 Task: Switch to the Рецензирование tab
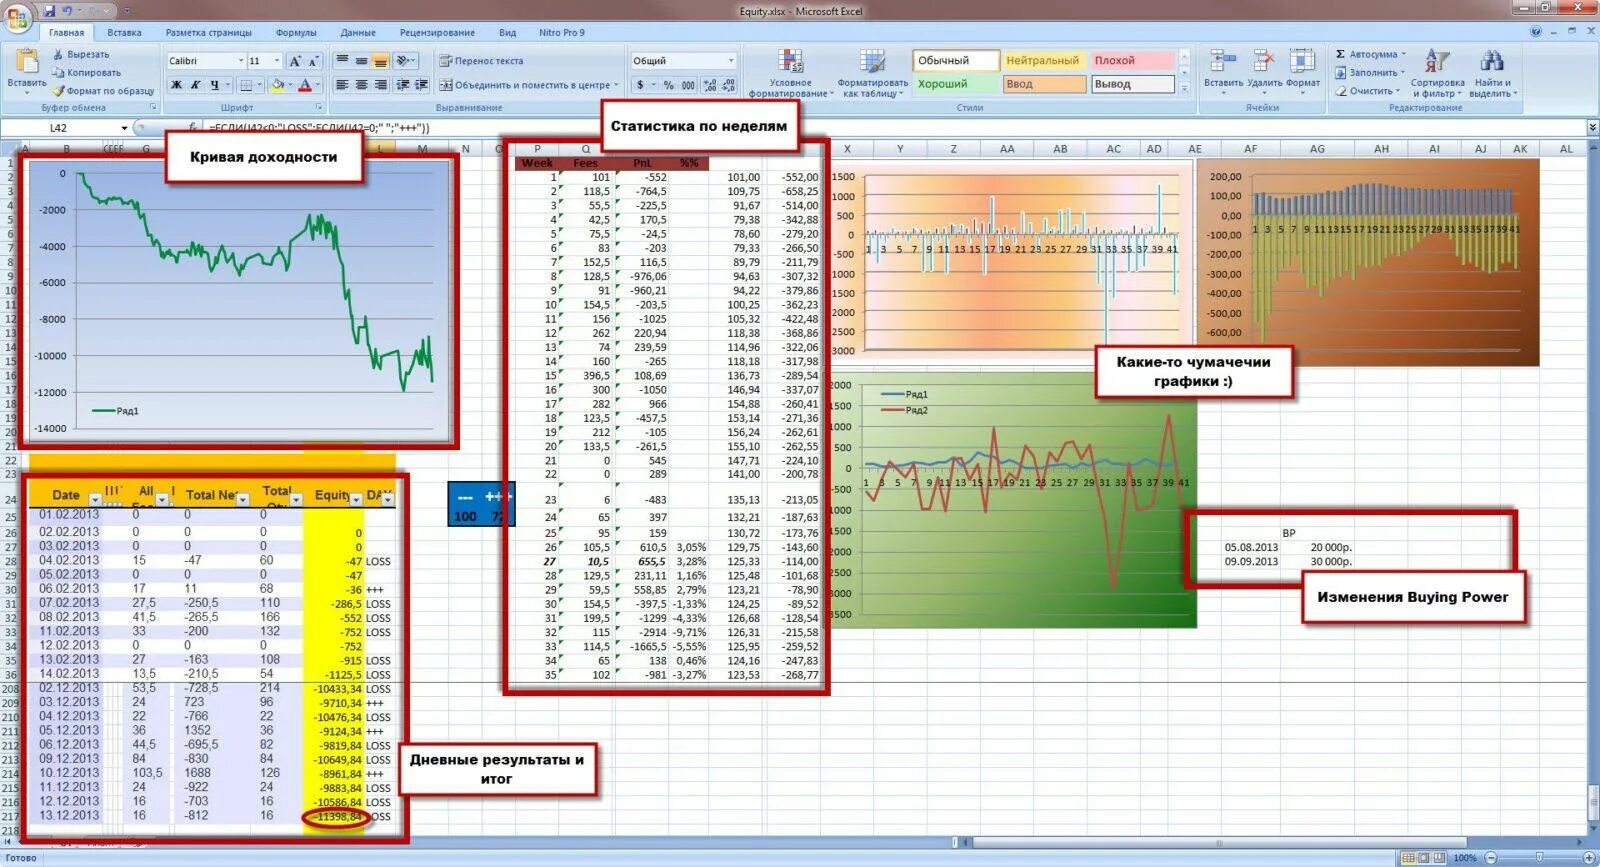click(x=437, y=33)
